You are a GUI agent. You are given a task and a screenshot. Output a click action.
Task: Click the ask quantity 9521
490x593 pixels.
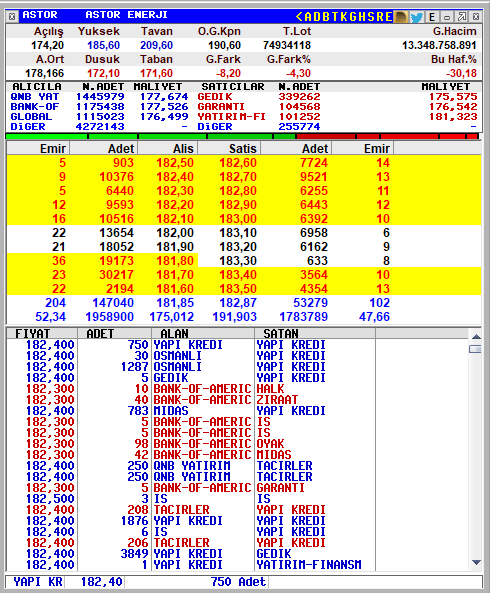[x=313, y=177]
